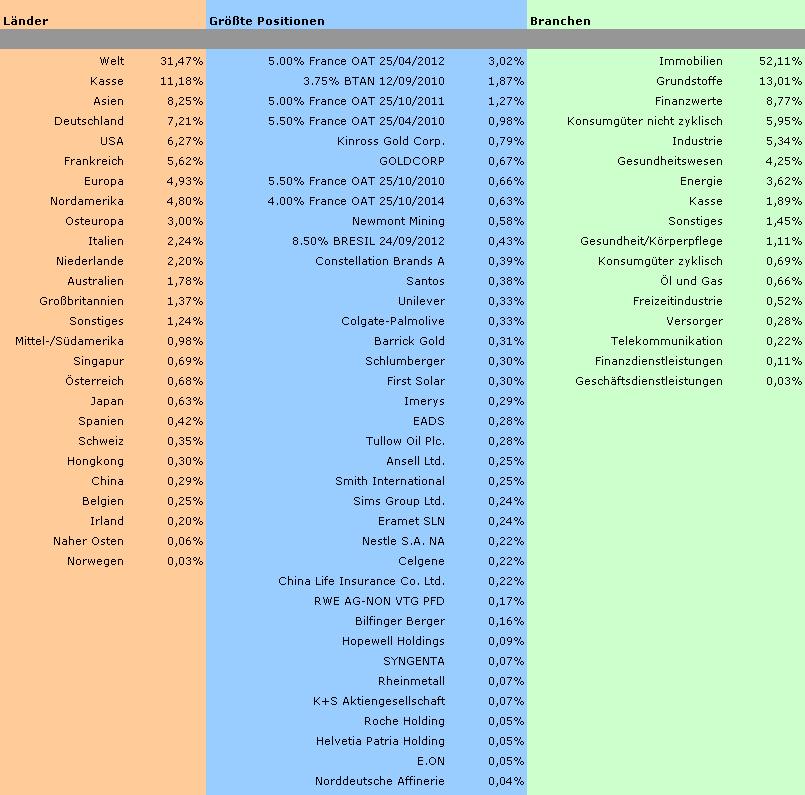The image size is (805, 795).
Task: Click the Telekommunikation sector row
Action: coord(666,341)
